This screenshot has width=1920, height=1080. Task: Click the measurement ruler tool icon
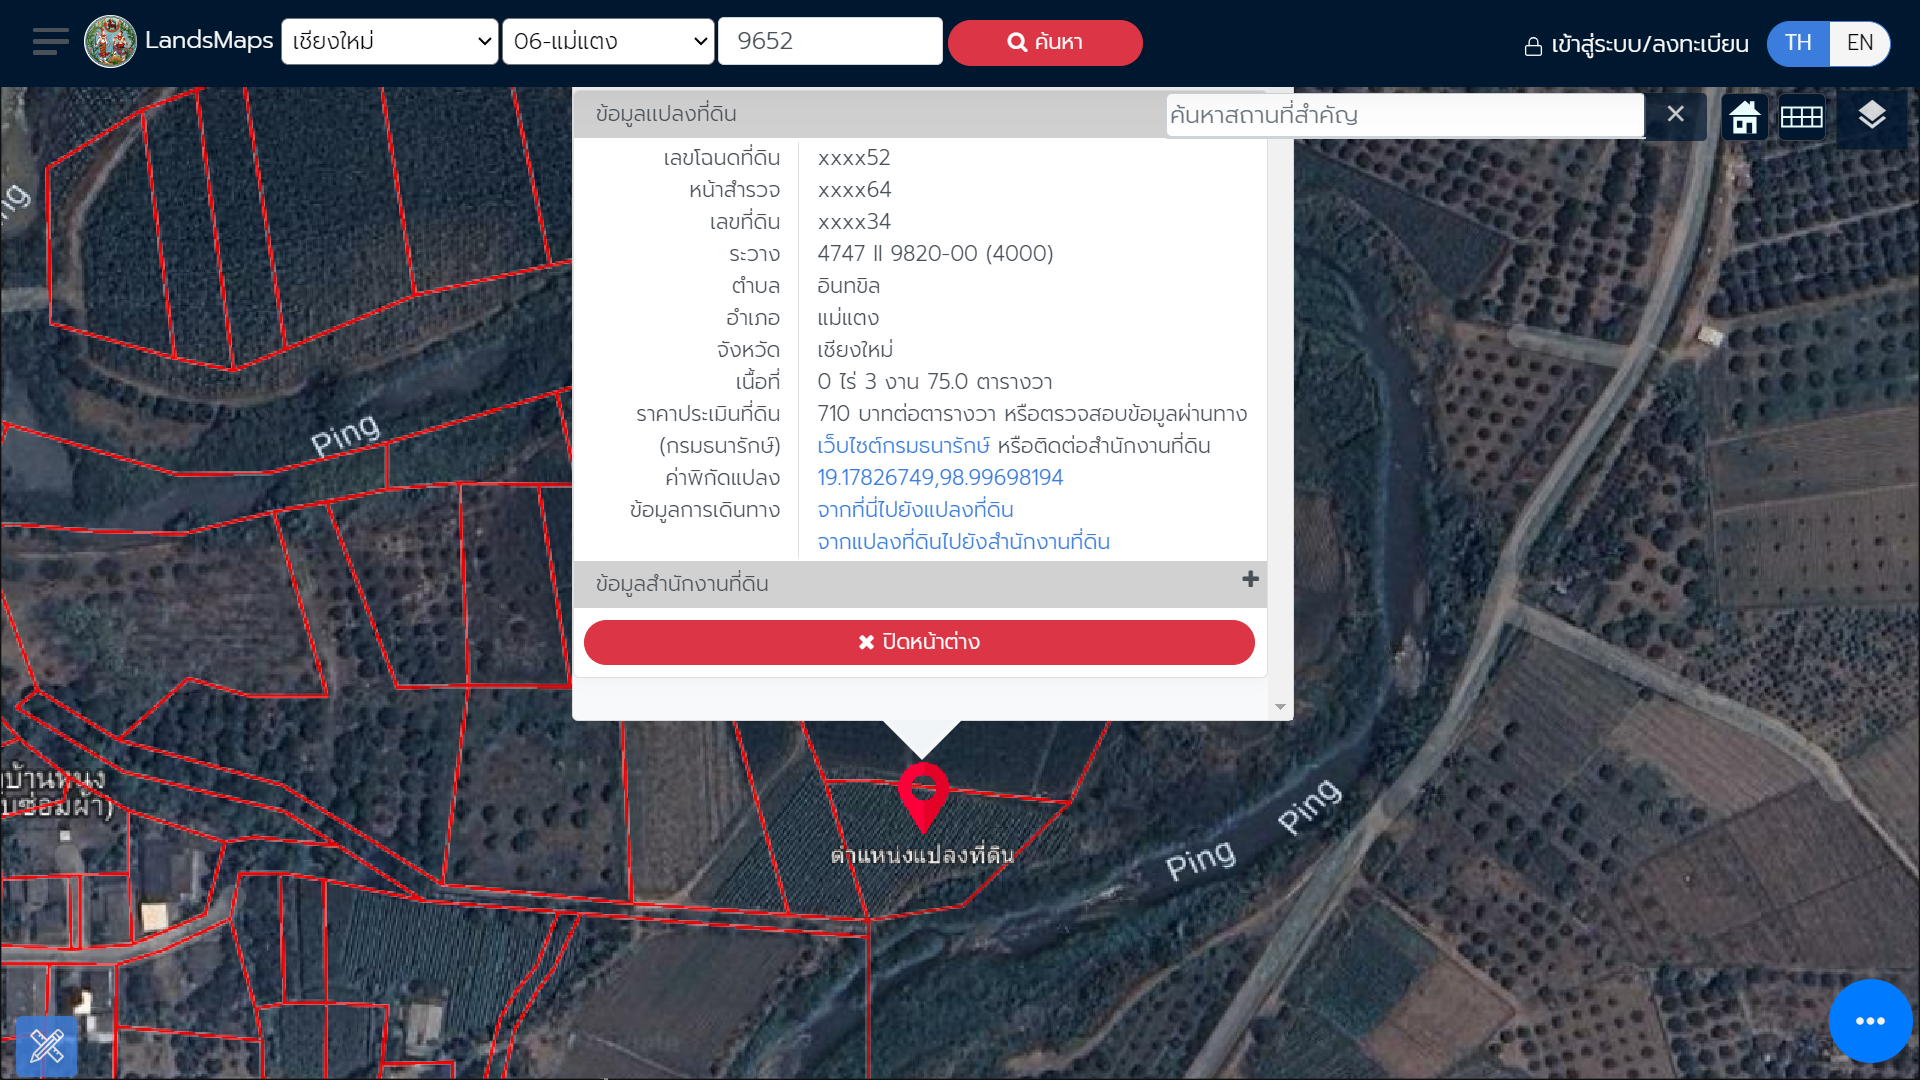pyautogui.click(x=46, y=1046)
